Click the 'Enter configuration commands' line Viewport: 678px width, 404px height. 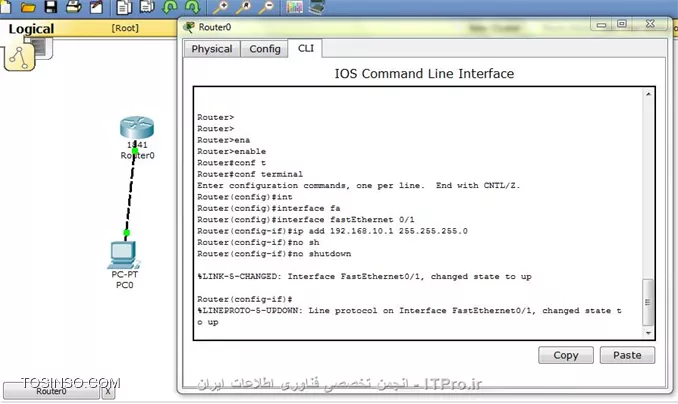coord(358,186)
